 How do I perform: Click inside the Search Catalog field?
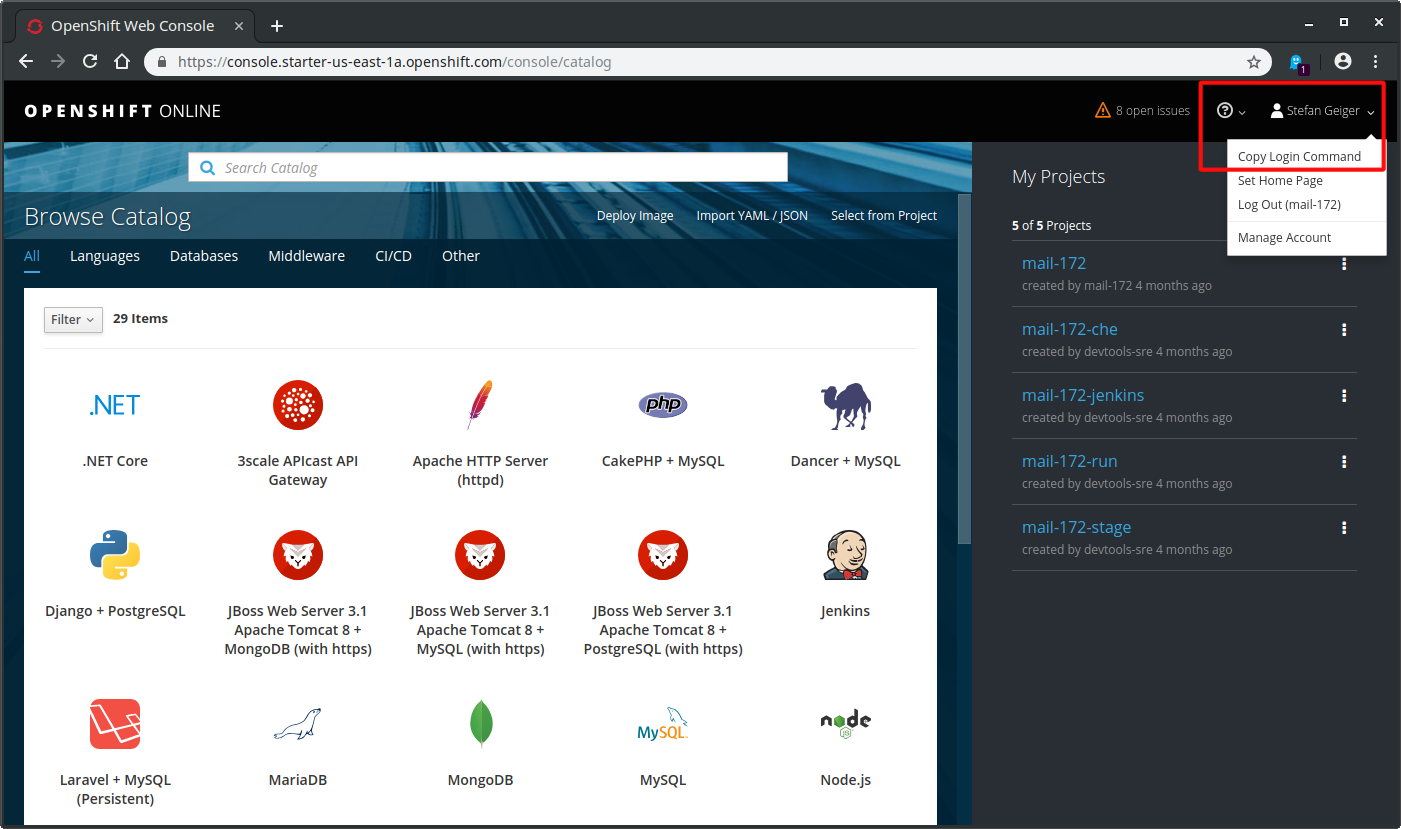pos(488,167)
